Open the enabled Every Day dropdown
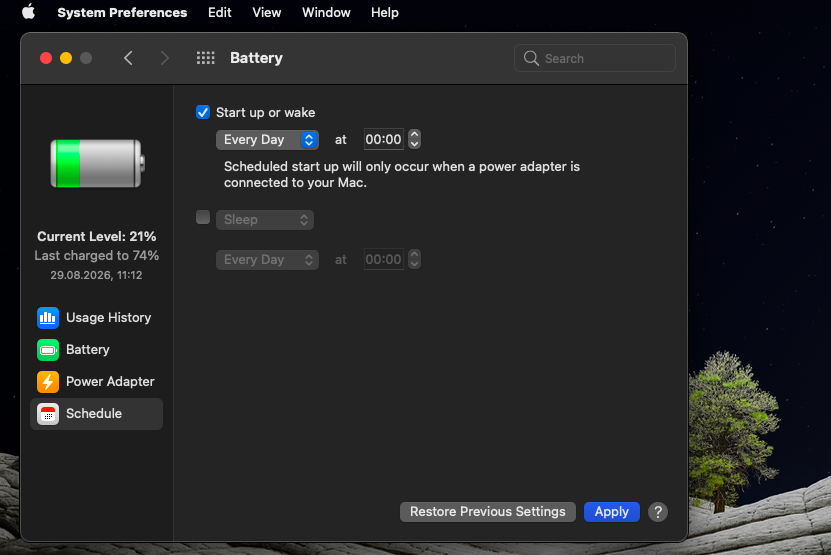This screenshot has width=831, height=555. [x=267, y=140]
